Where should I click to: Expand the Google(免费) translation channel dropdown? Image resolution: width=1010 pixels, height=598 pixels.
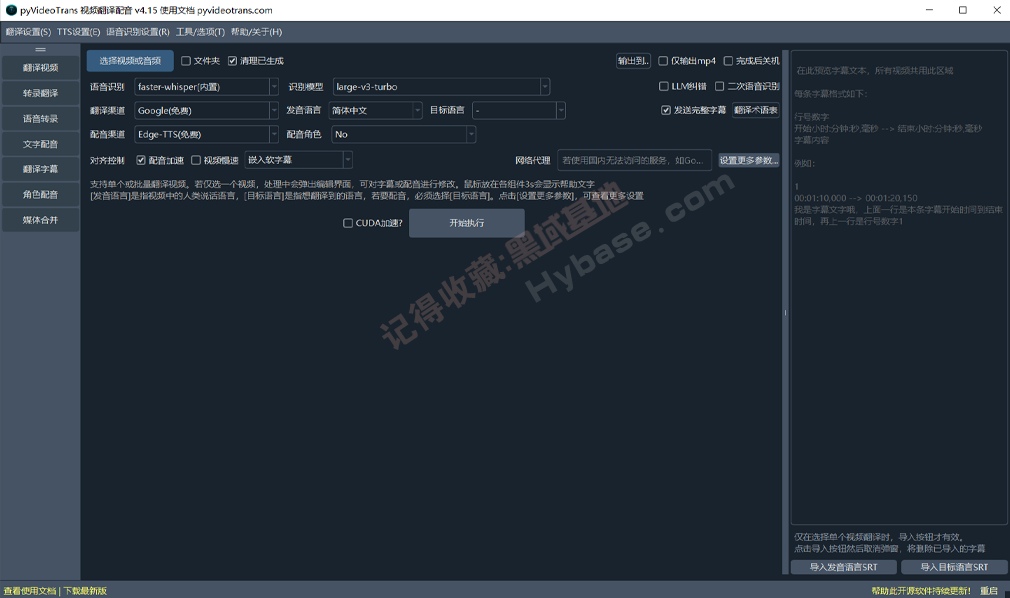(x=206, y=110)
